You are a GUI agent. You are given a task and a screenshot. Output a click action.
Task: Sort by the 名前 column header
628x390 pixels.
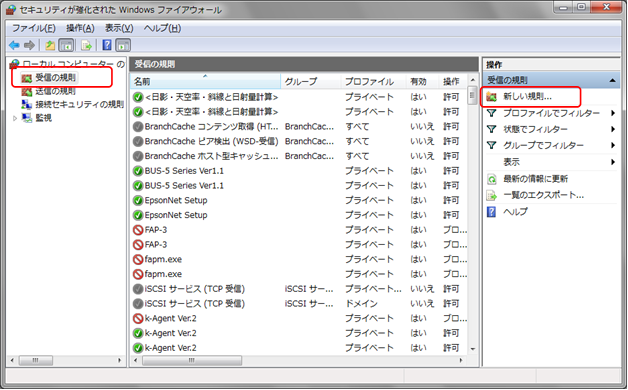coord(205,82)
